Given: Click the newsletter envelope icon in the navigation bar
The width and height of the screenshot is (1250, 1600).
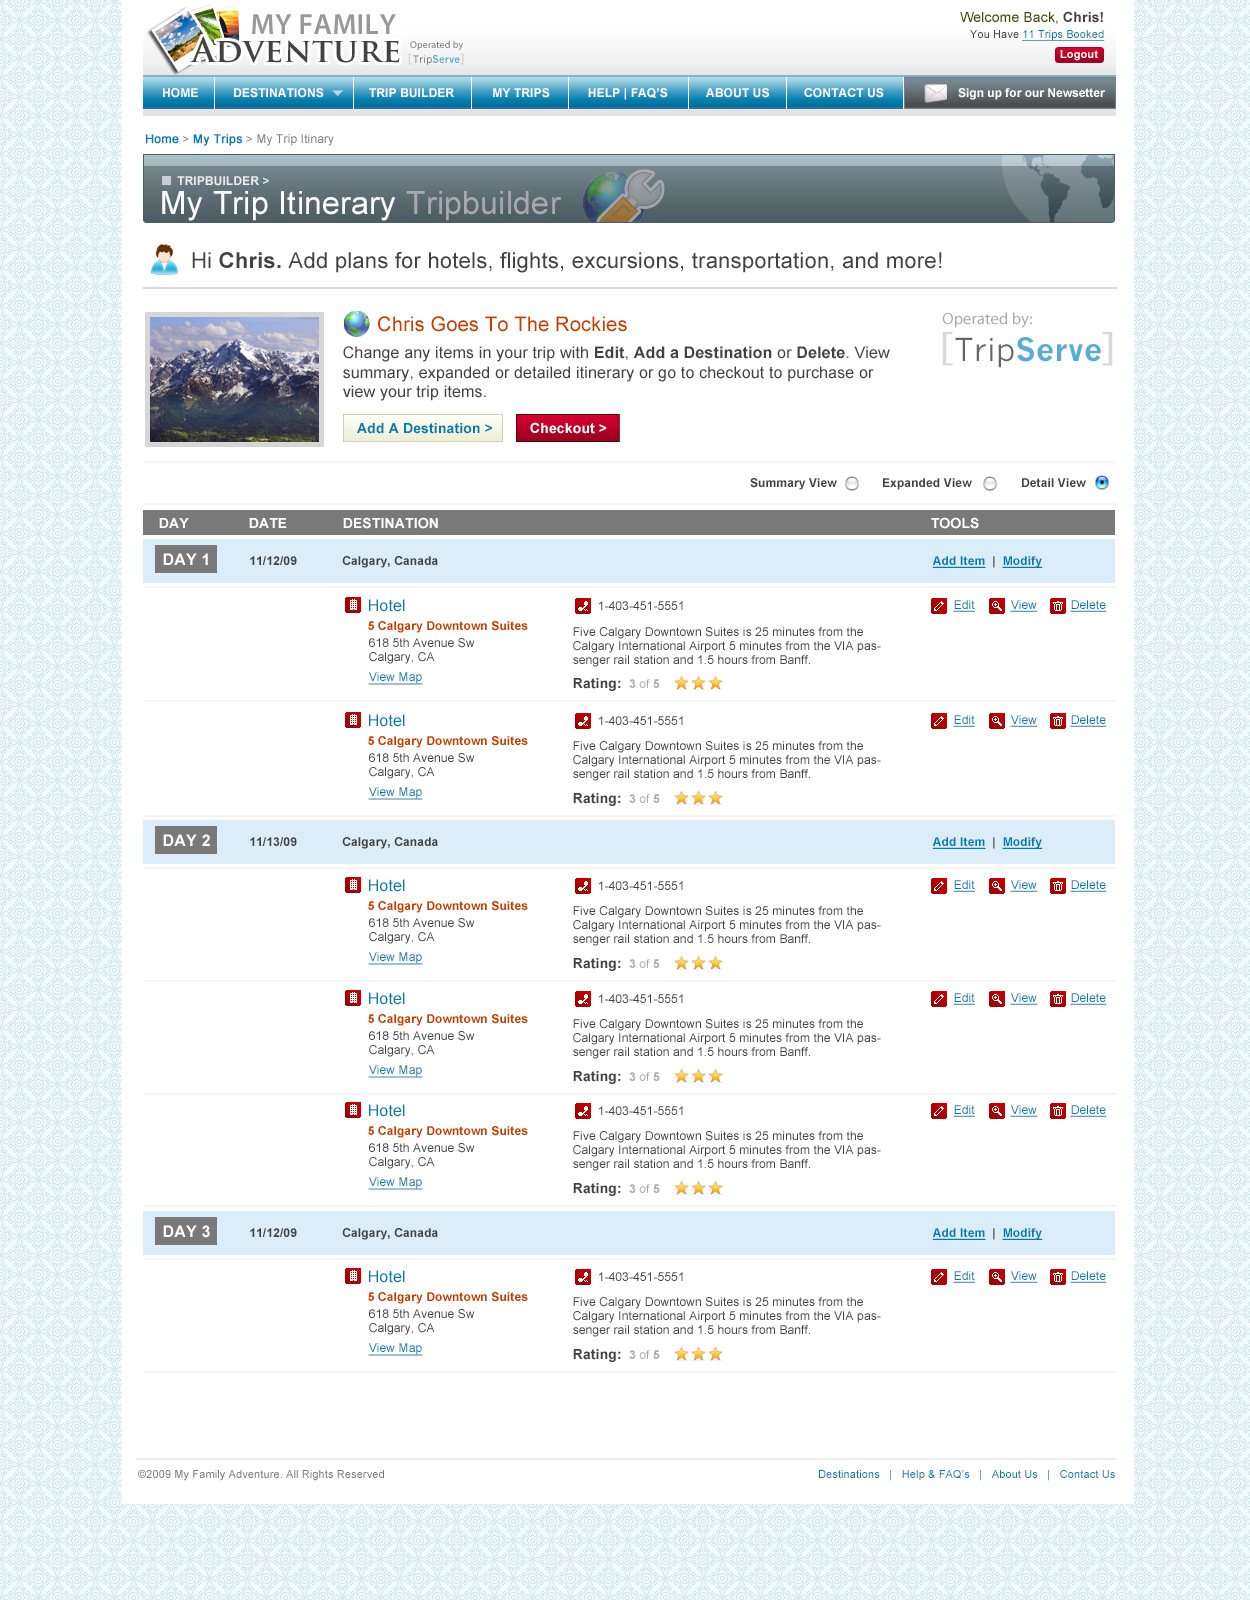Looking at the screenshot, I should [936, 93].
